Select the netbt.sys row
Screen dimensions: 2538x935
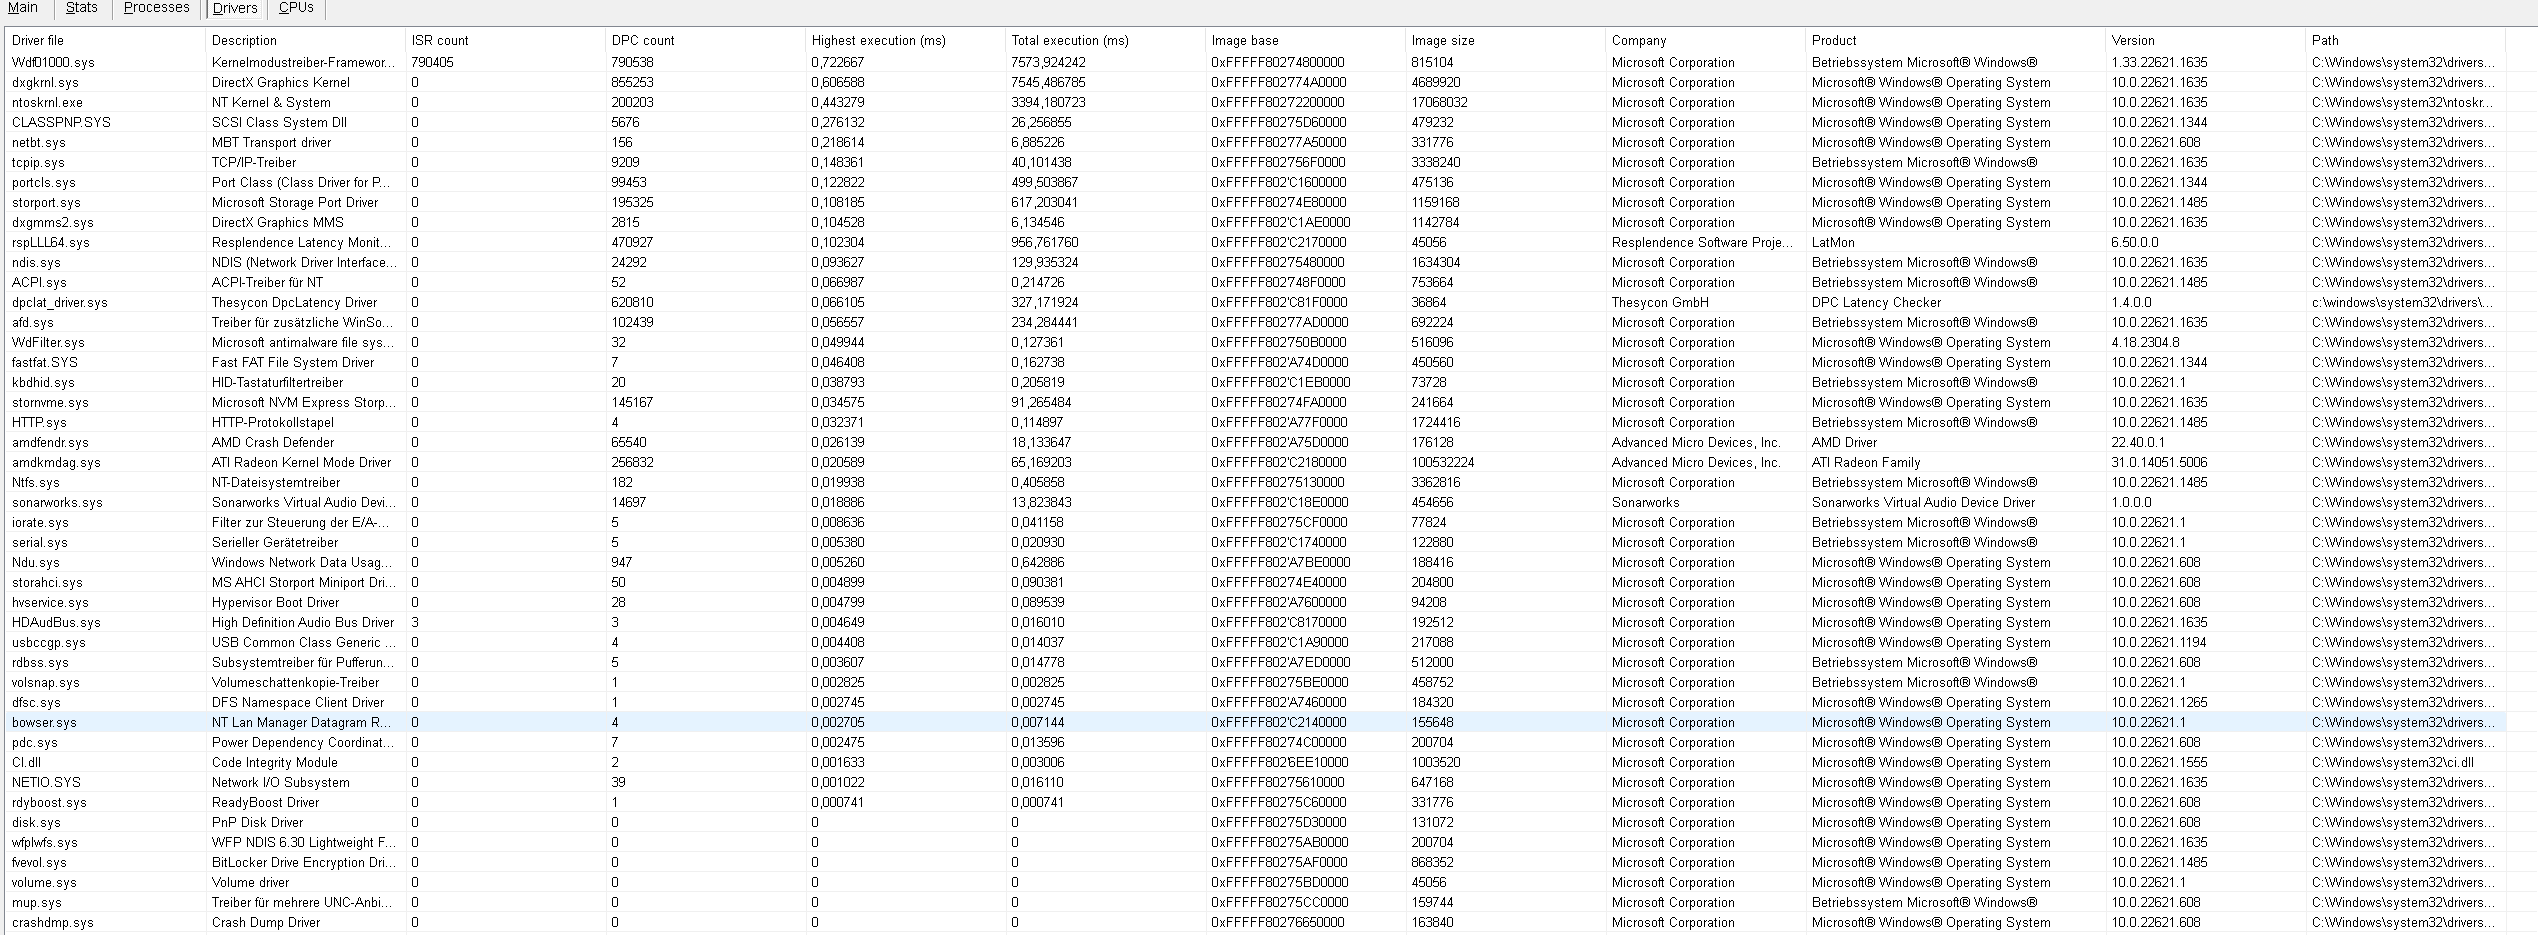[1254, 142]
